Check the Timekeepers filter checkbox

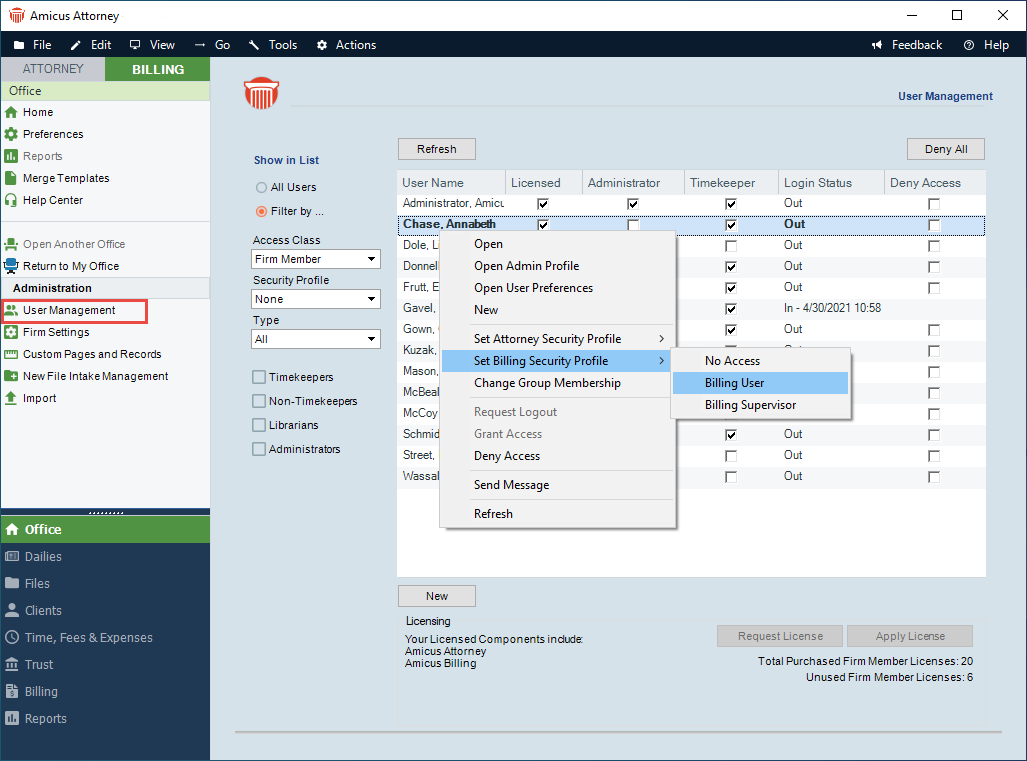click(259, 377)
